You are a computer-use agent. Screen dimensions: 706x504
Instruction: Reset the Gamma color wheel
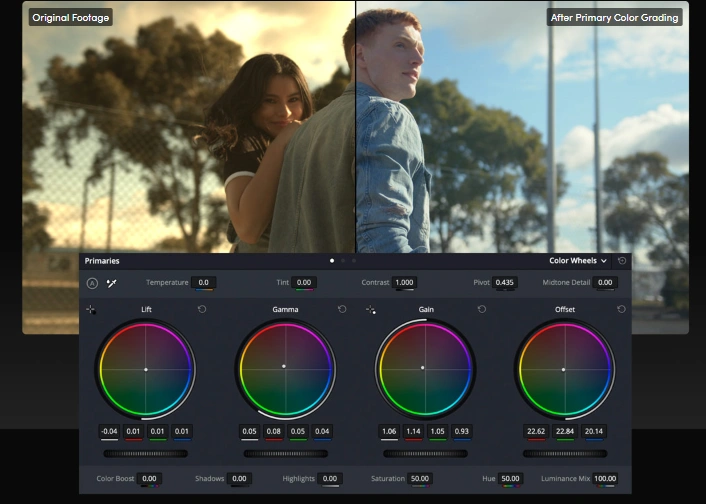tap(342, 309)
